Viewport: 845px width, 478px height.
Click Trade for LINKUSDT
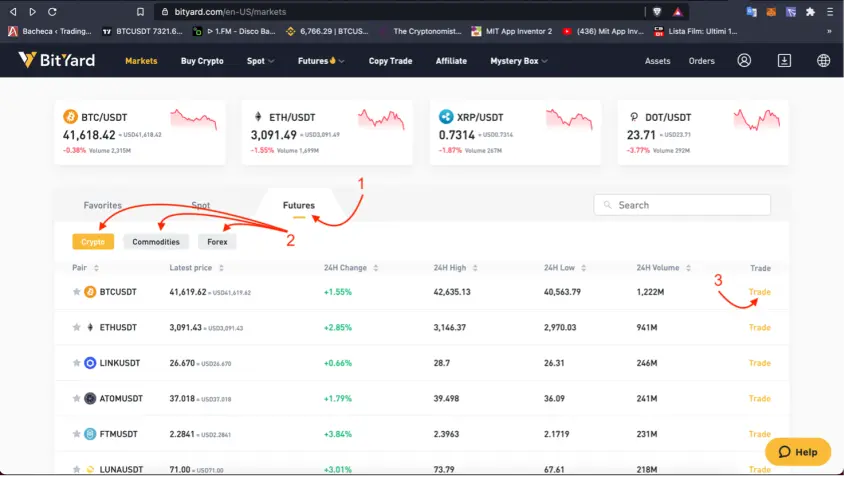[x=759, y=363]
